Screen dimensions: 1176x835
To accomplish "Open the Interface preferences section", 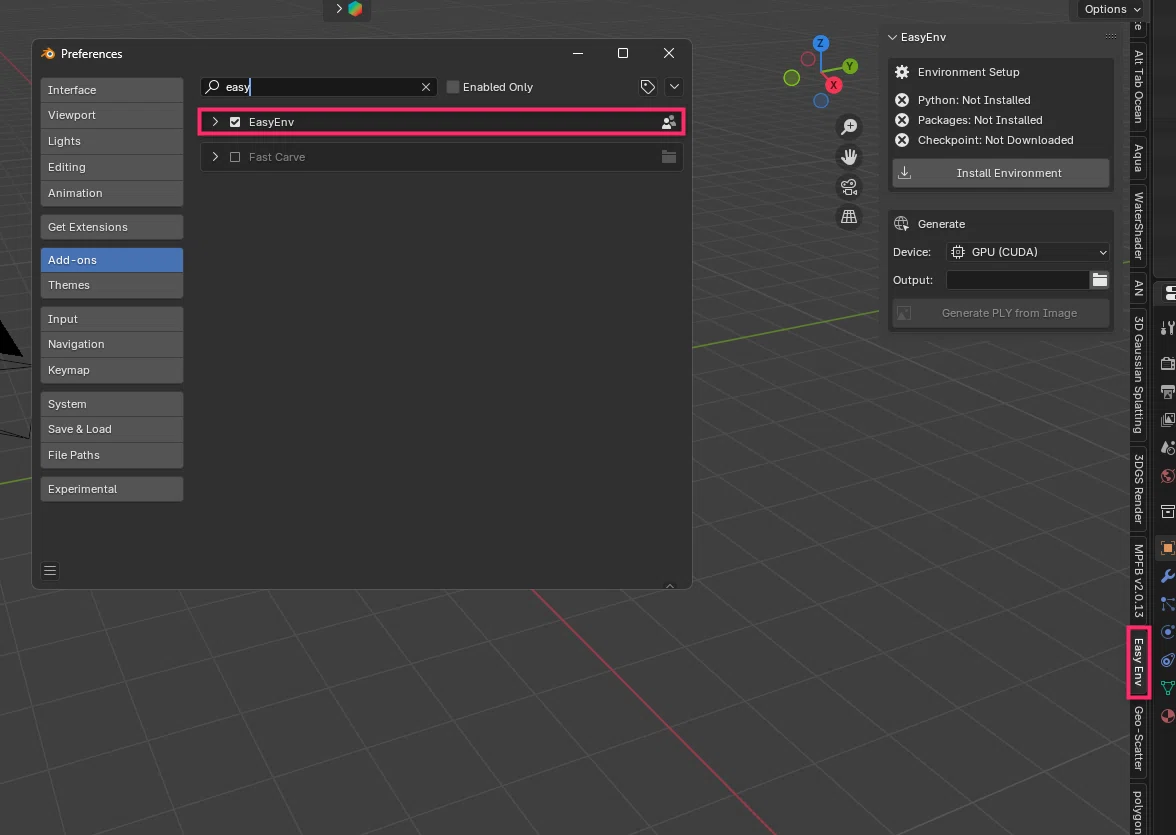I will 112,90.
